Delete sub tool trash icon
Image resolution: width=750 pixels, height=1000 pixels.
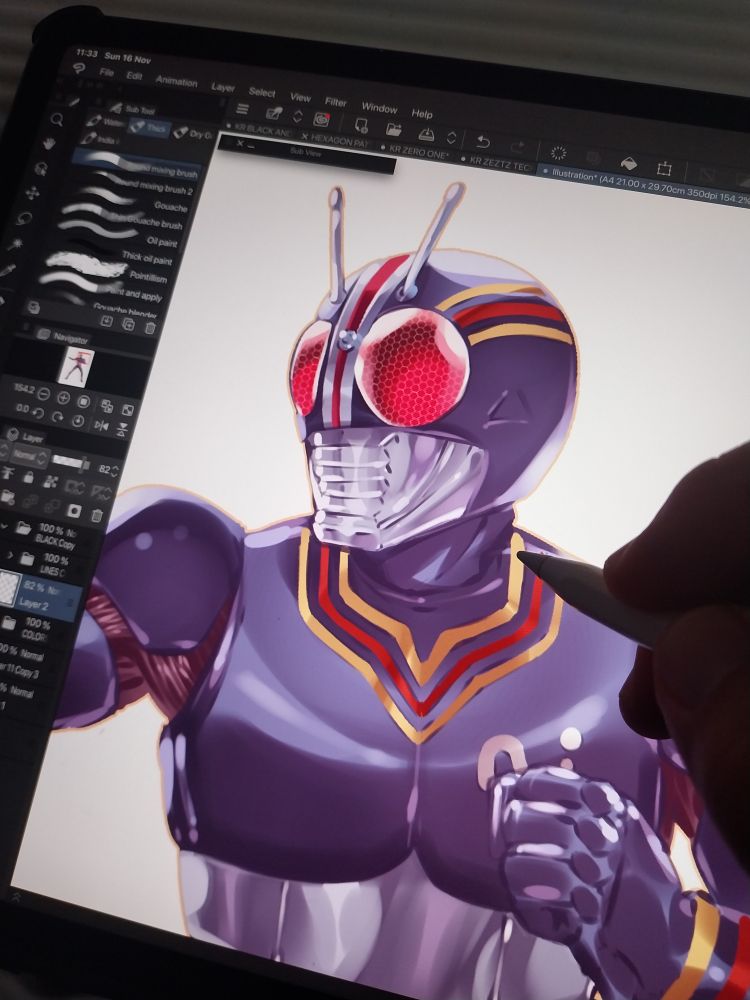pos(150,328)
